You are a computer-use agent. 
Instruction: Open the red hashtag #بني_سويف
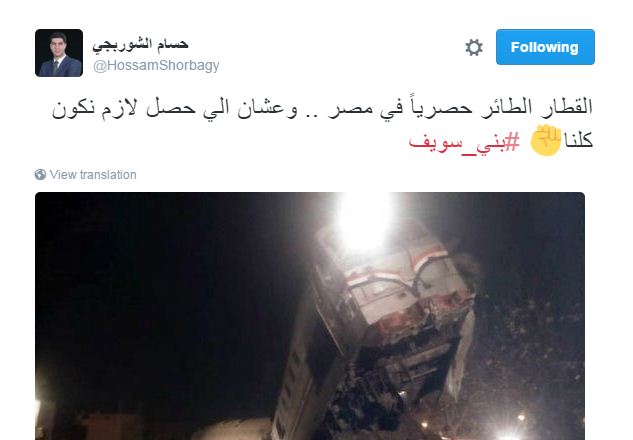(464, 142)
